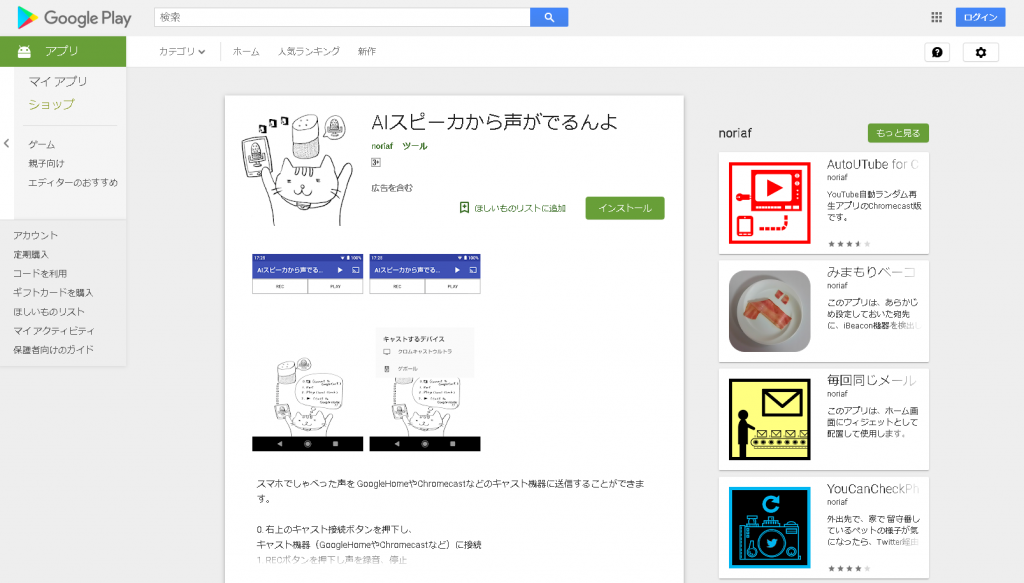The image size is (1024, 583).
Task: Open the help question mark icon
Action: tap(937, 52)
